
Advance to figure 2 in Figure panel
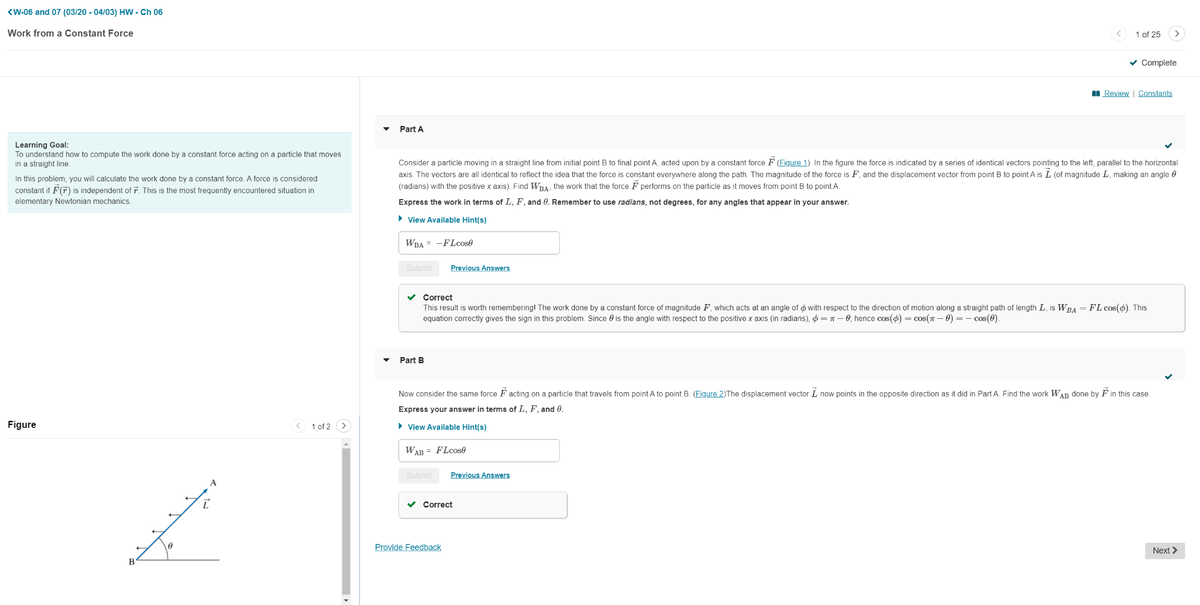click(x=343, y=426)
